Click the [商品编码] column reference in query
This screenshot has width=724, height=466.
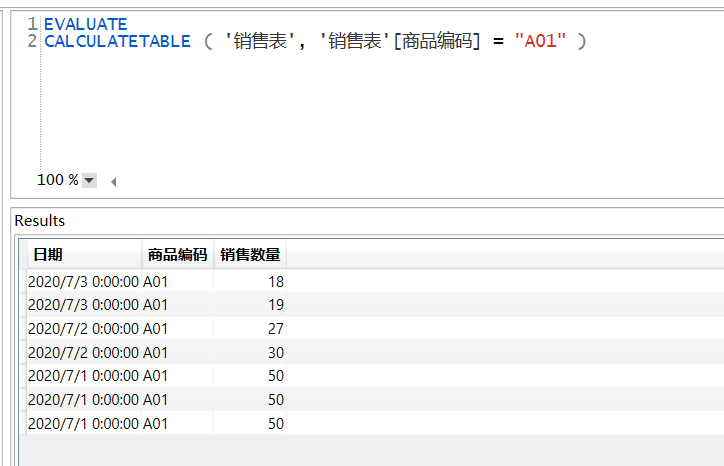pyautogui.click(x=437, y=41)
